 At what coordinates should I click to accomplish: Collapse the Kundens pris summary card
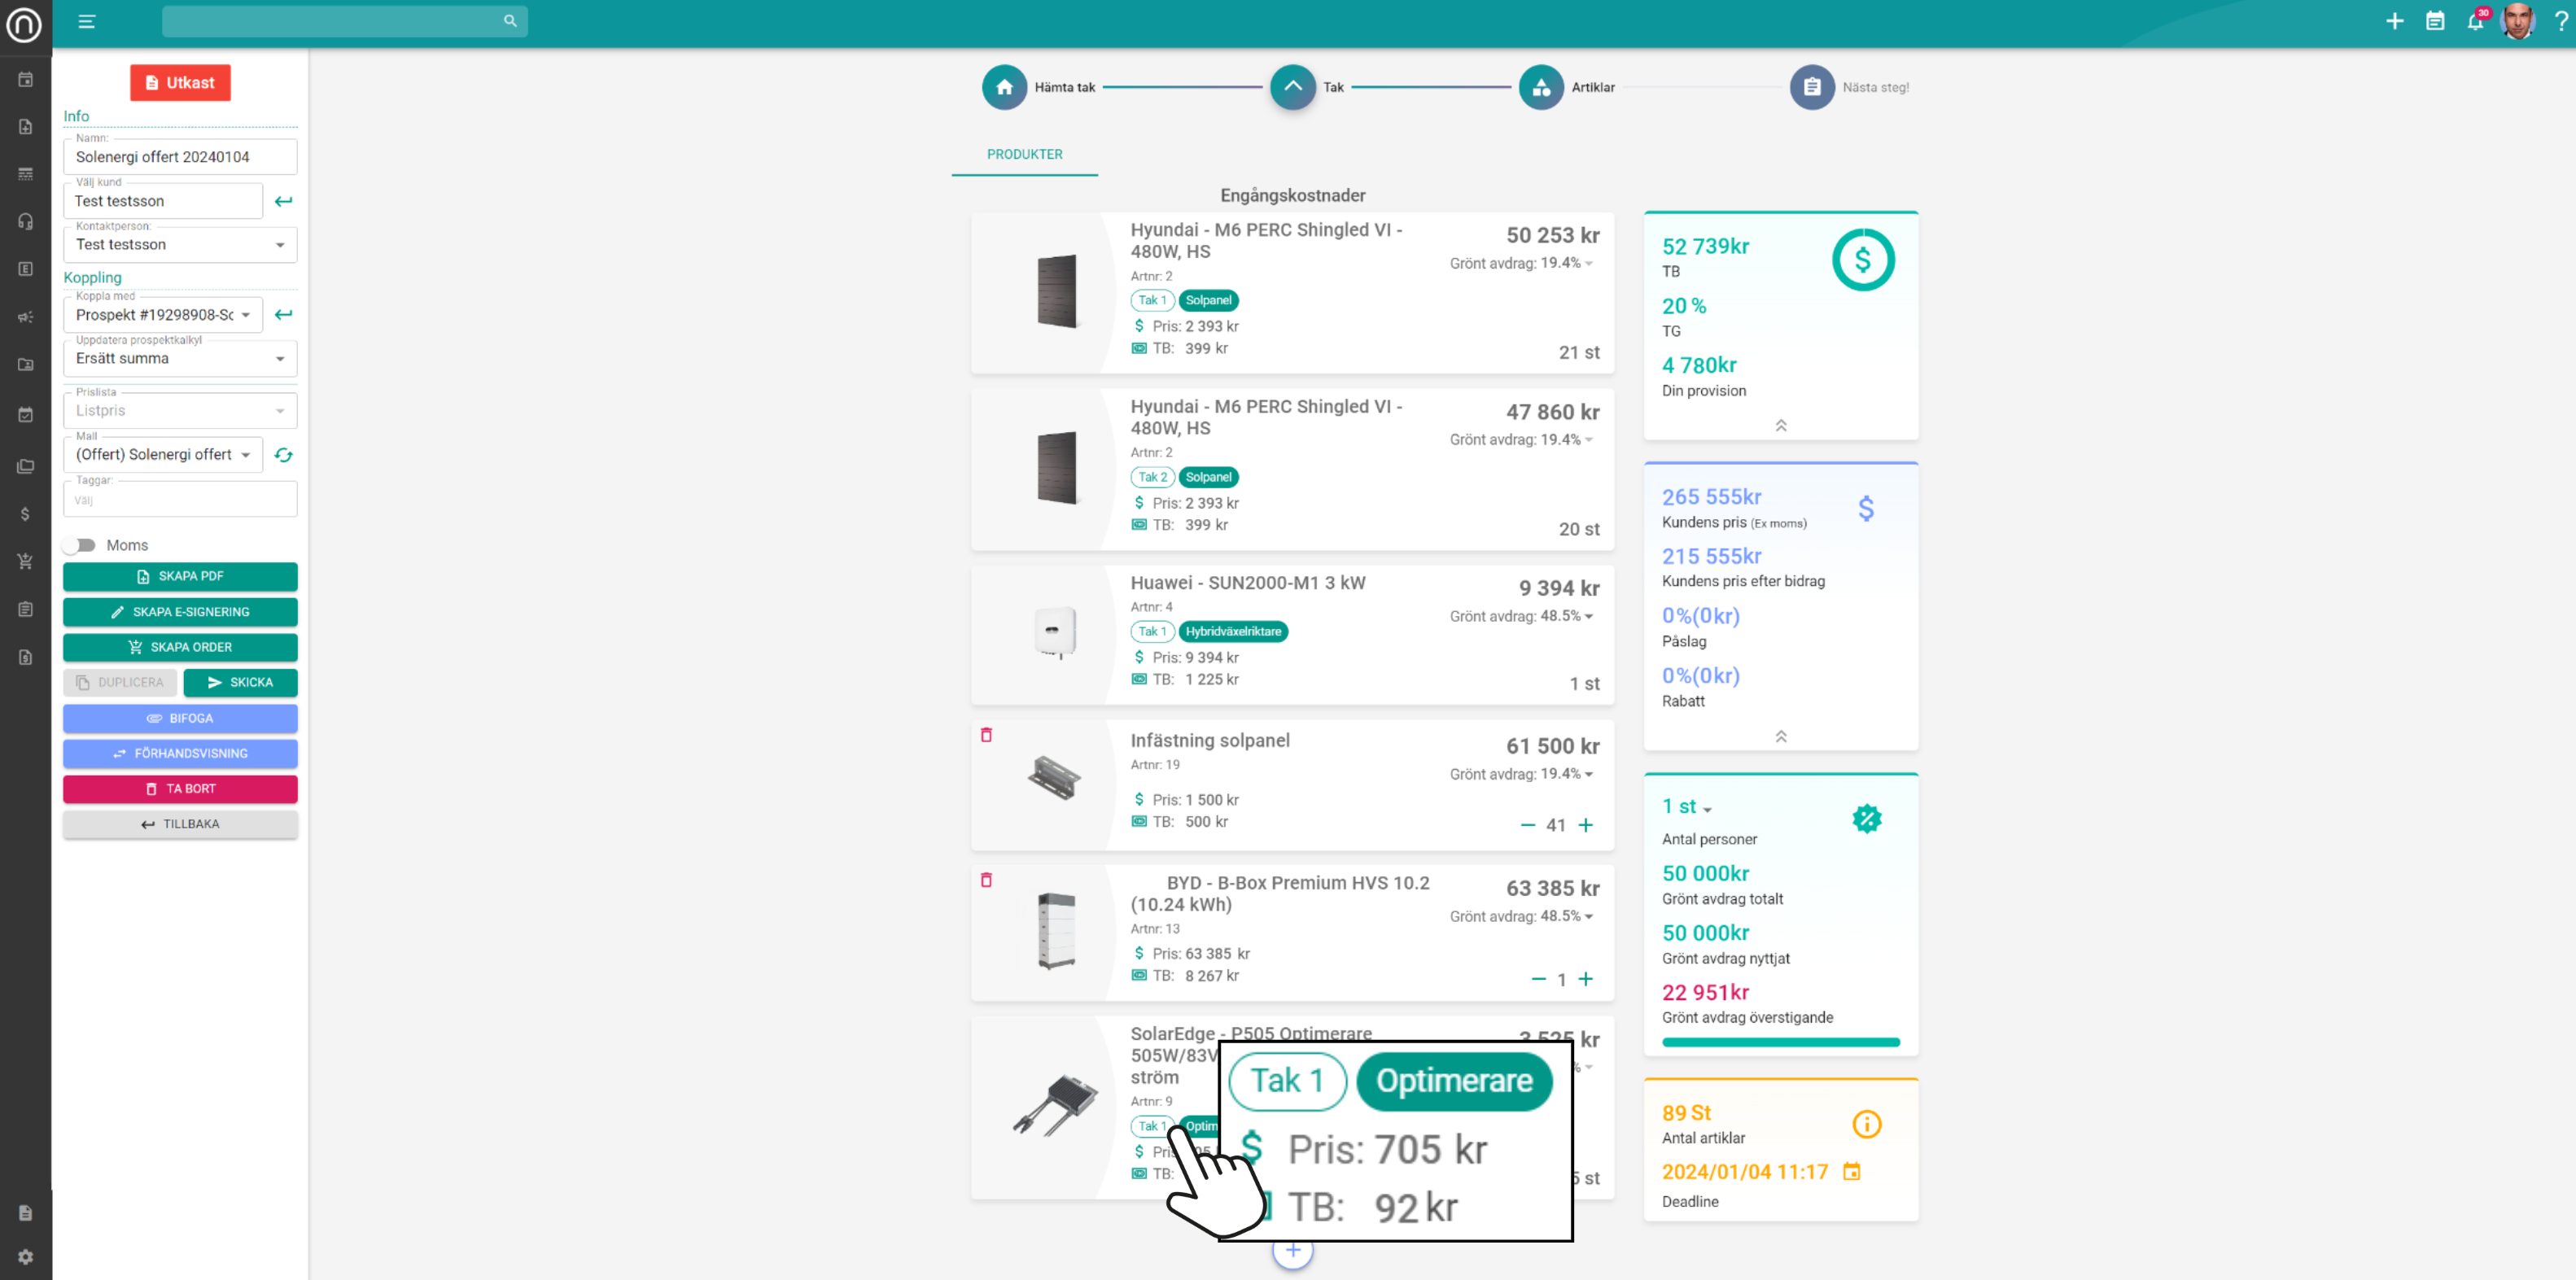coord(1780,736)
